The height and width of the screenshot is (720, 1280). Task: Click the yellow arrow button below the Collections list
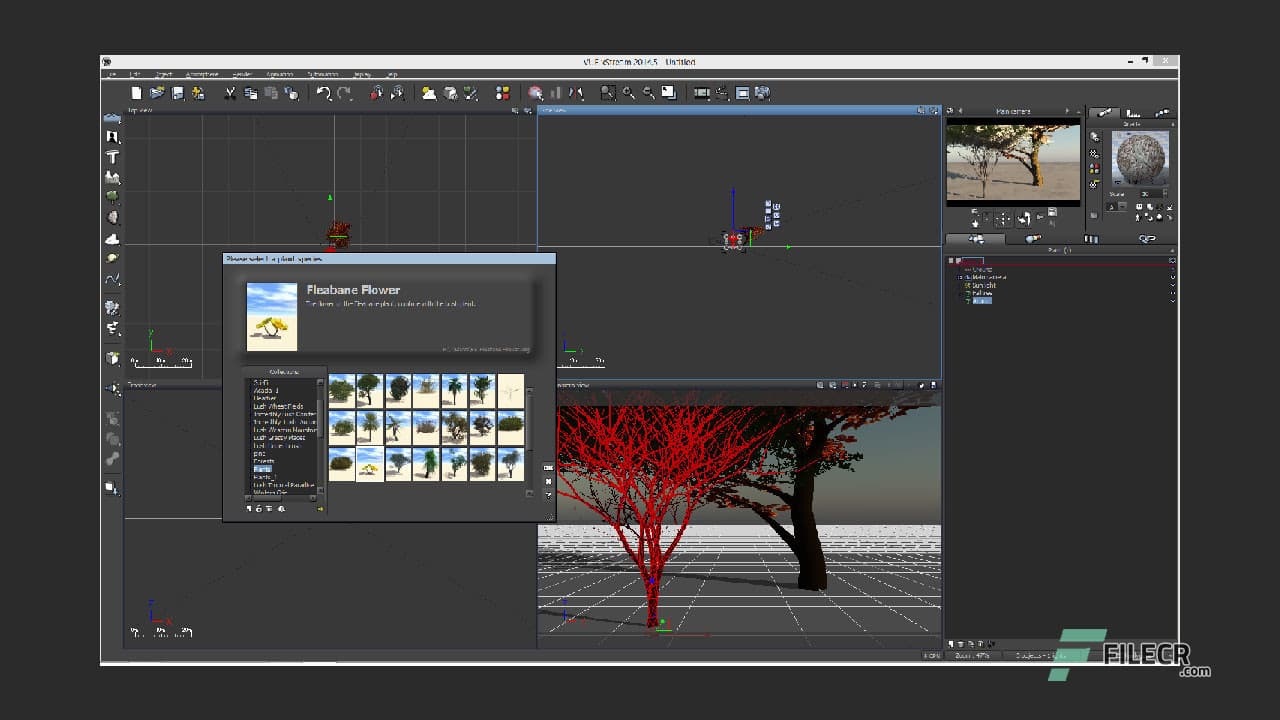click(x=320, y=508)
